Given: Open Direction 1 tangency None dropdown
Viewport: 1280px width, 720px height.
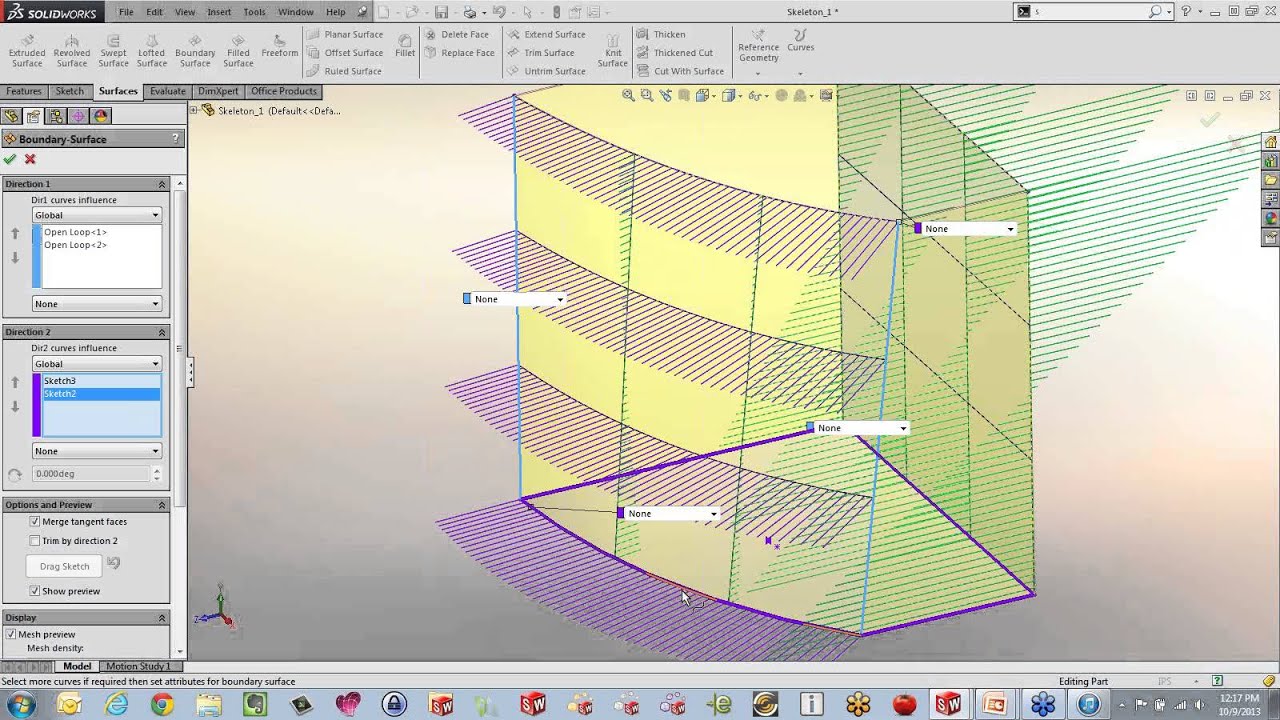Looking at the screenshot, I should point(97,304).
